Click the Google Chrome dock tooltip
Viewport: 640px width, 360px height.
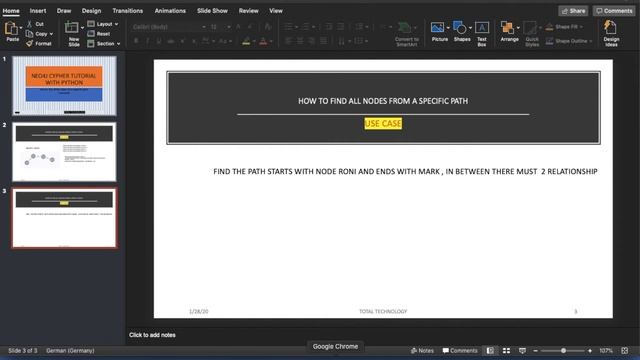pyautogui.click(x=335, y=346)
